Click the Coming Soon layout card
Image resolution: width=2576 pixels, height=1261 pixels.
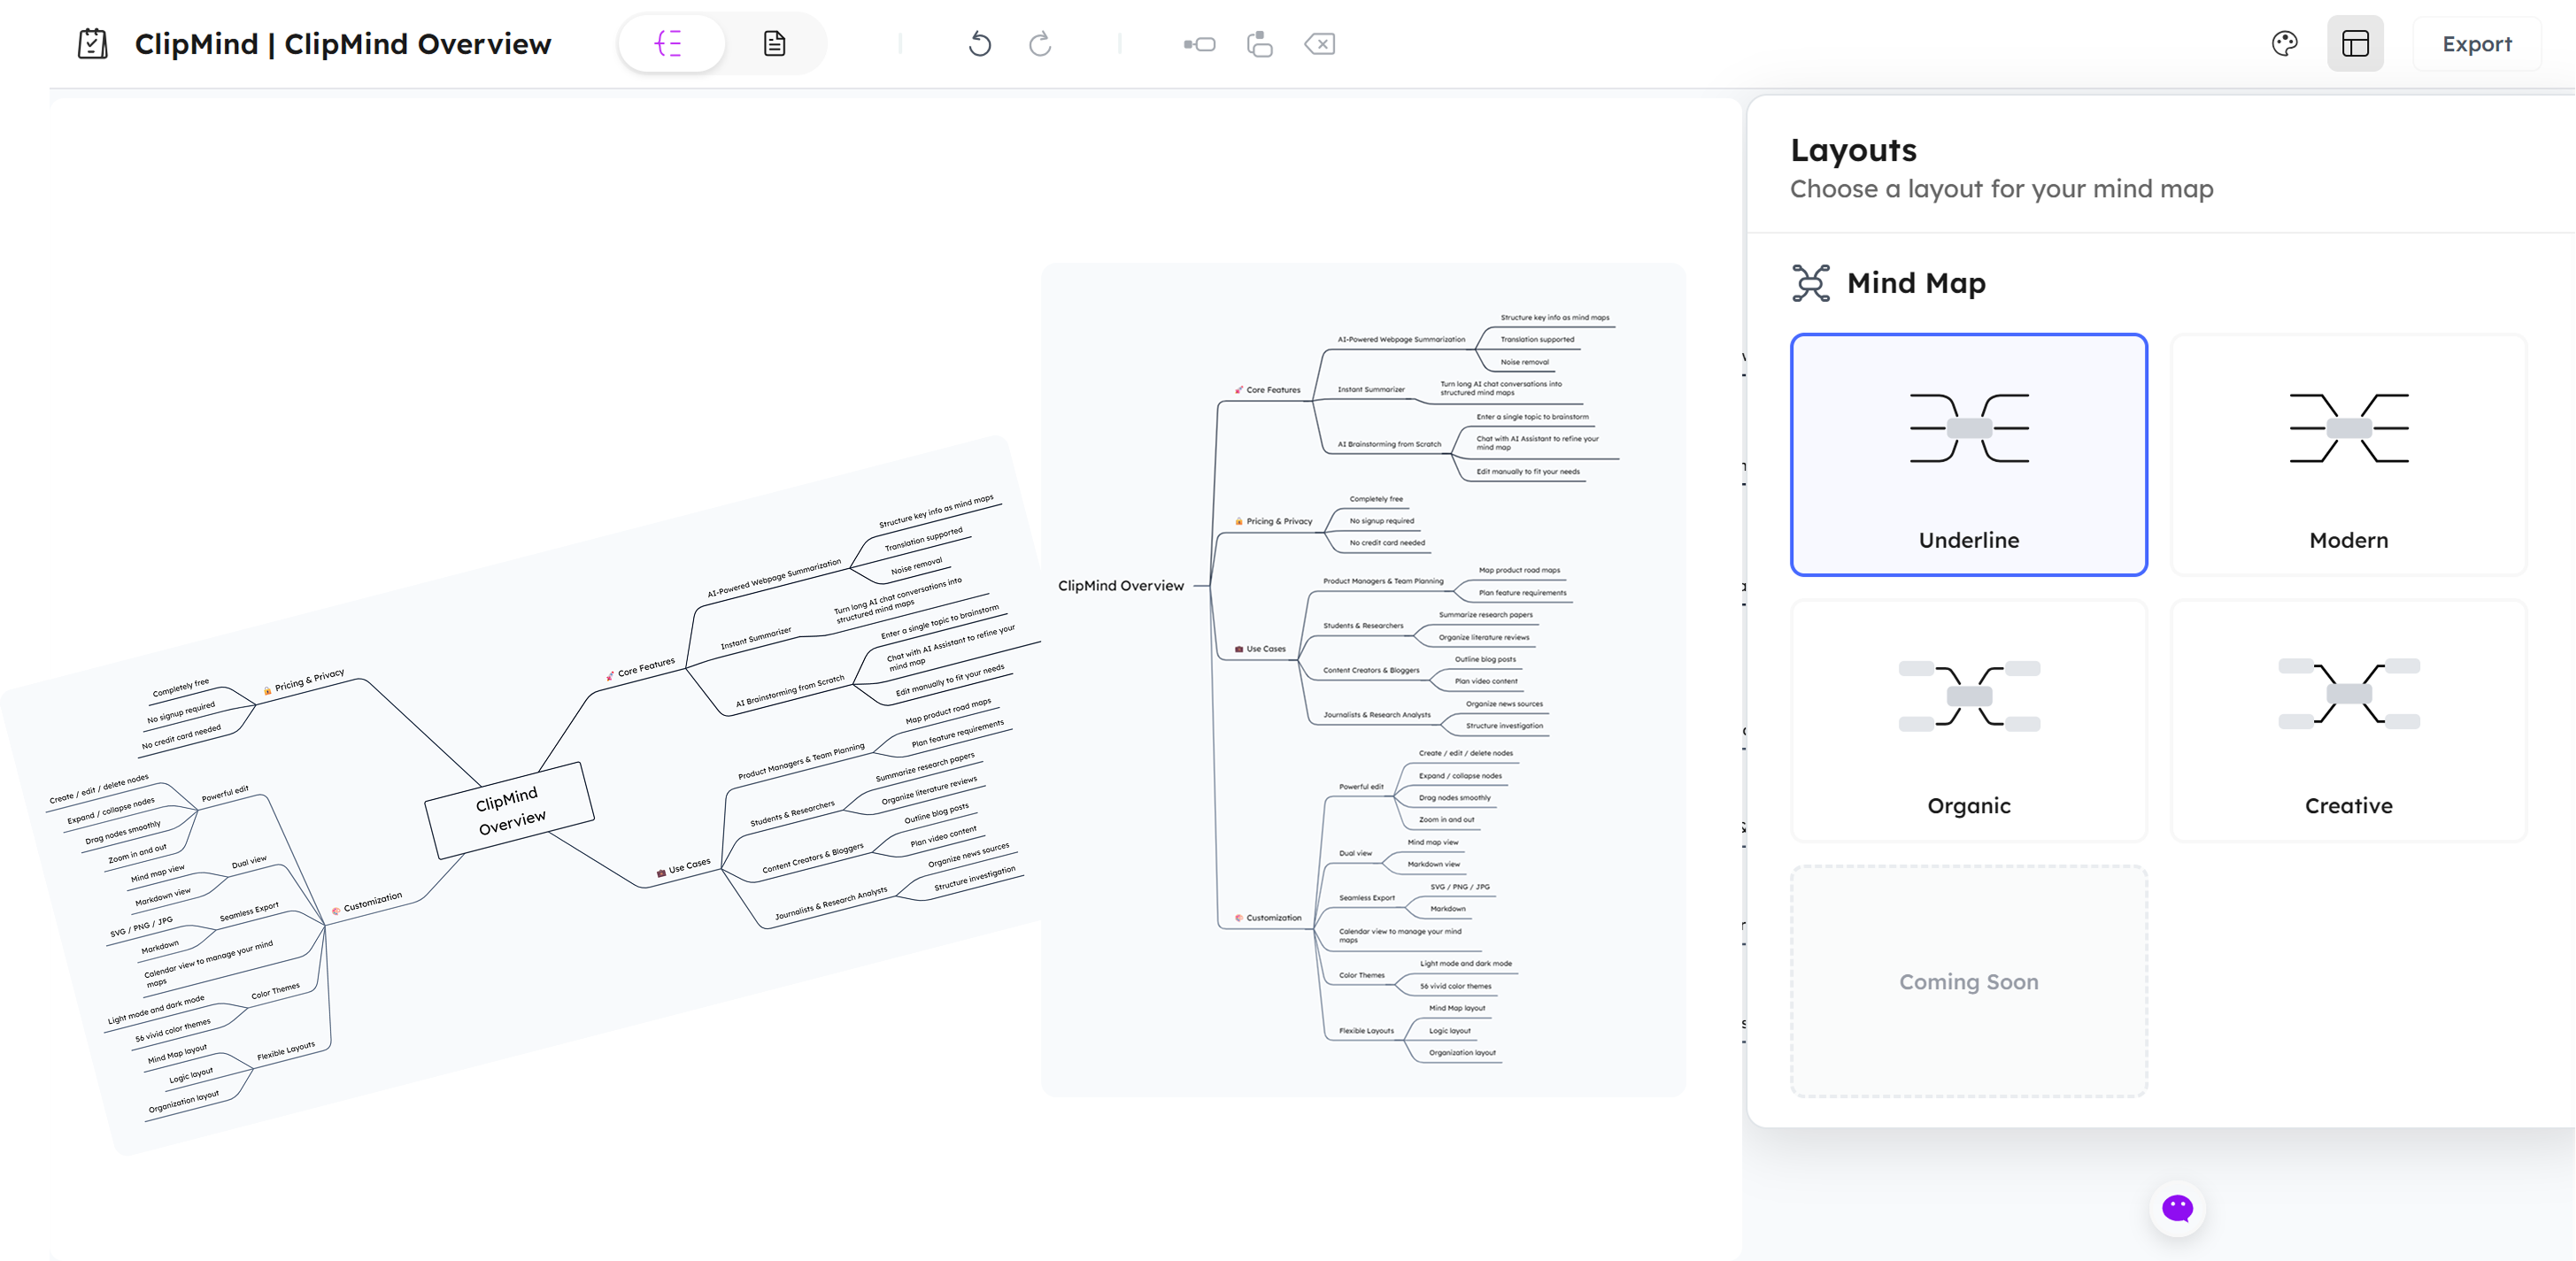coord(1968,982)
